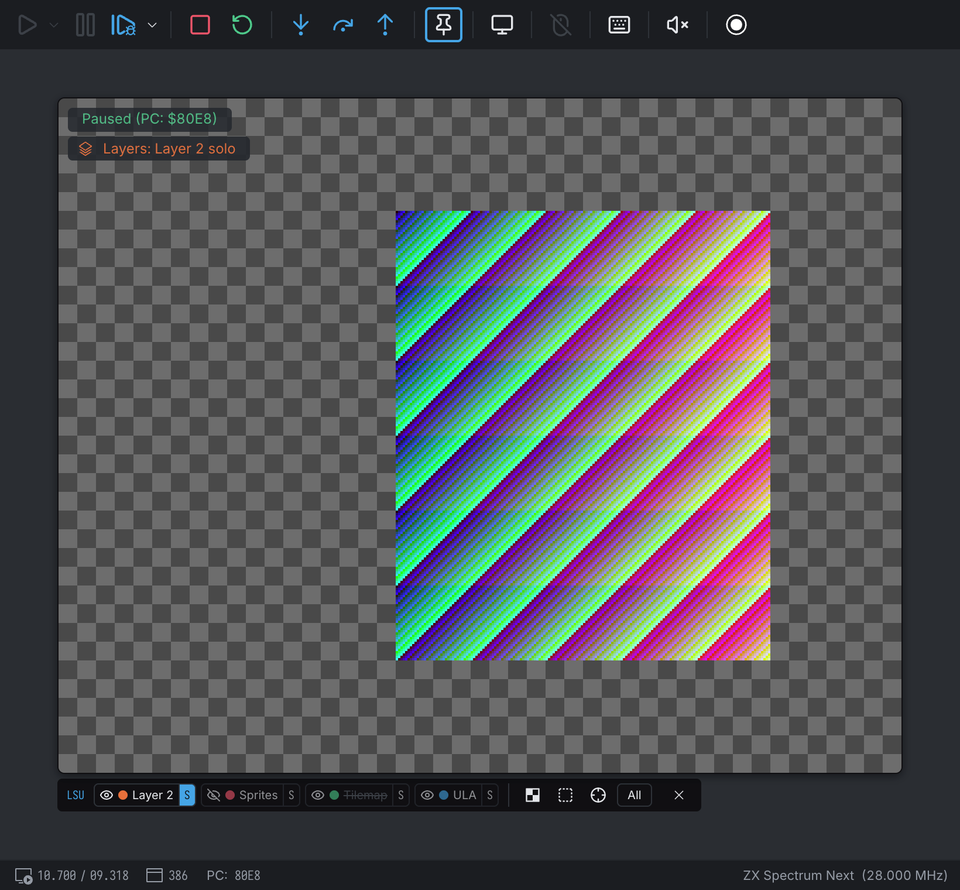960x890 pixels.
Task: Click the ULA layer label
Action: tap(464, 795)
